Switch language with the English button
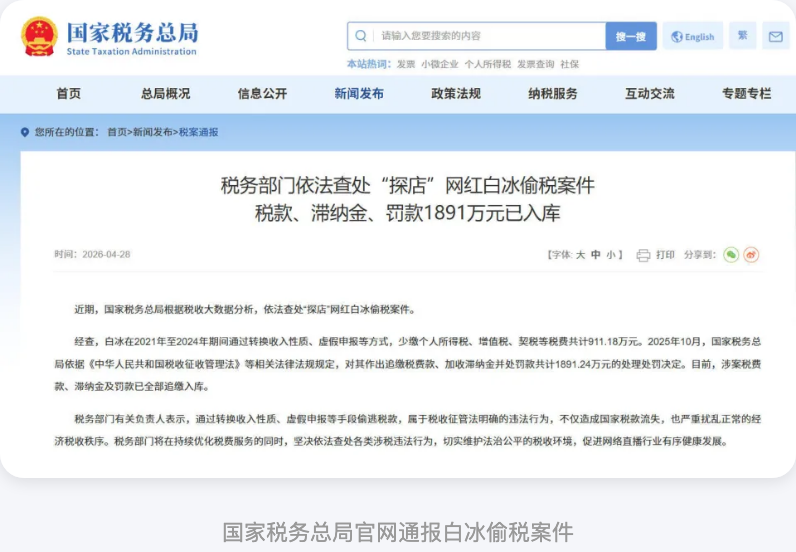This screenshot has height=552, width=796. (693, 36)
